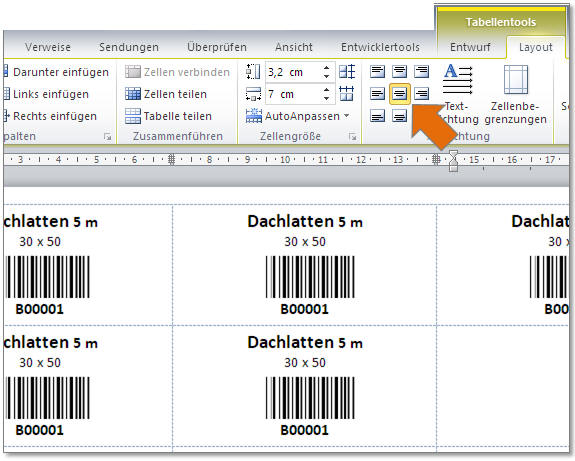Click 'Dachlatten 5 m' in second row middle cell
575x461 pixels.
tap(305, 343)
